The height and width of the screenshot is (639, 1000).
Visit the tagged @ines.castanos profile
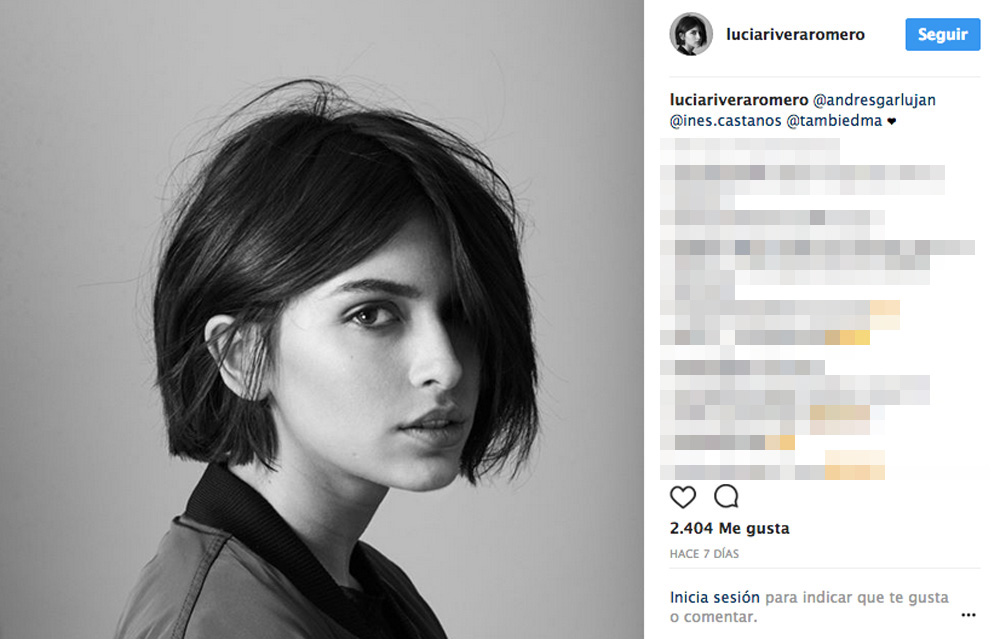tap(725, 121)
